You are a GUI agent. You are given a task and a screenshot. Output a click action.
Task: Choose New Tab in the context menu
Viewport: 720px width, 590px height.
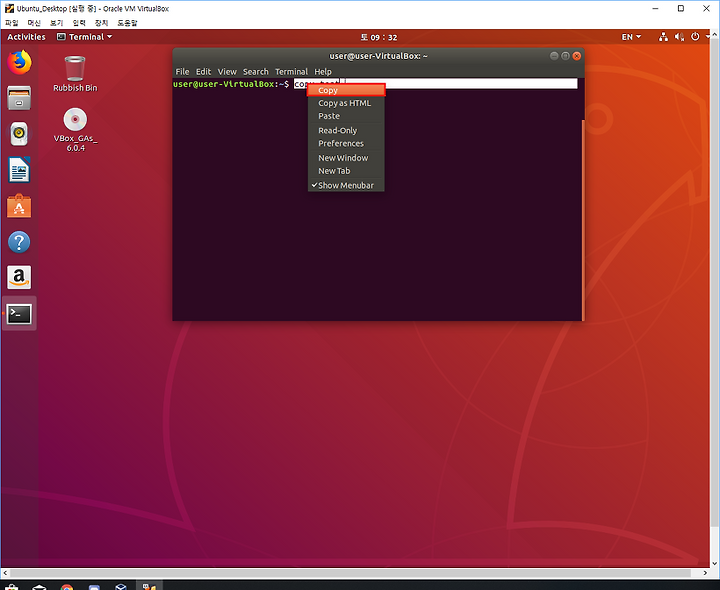click(x=346, y=171)
